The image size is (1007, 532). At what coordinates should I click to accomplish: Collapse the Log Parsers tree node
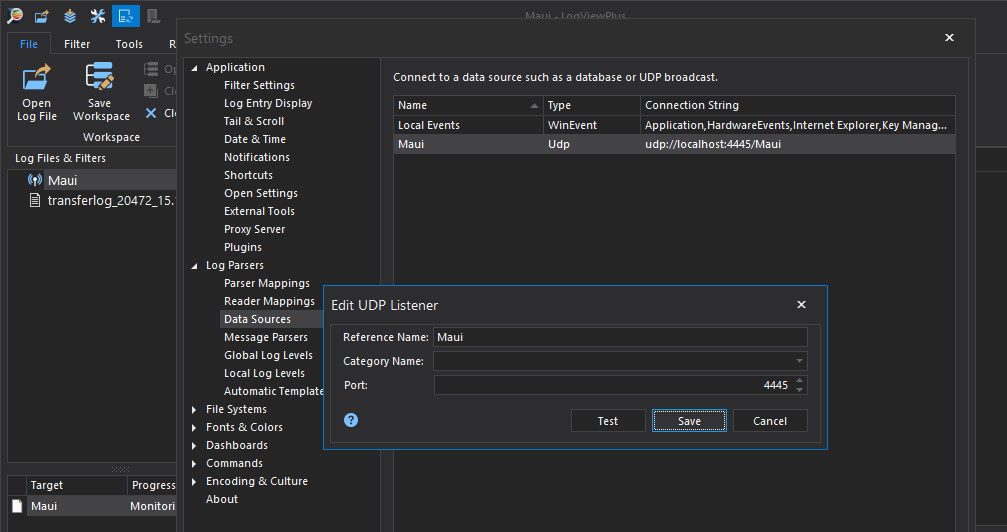[195, 265]
